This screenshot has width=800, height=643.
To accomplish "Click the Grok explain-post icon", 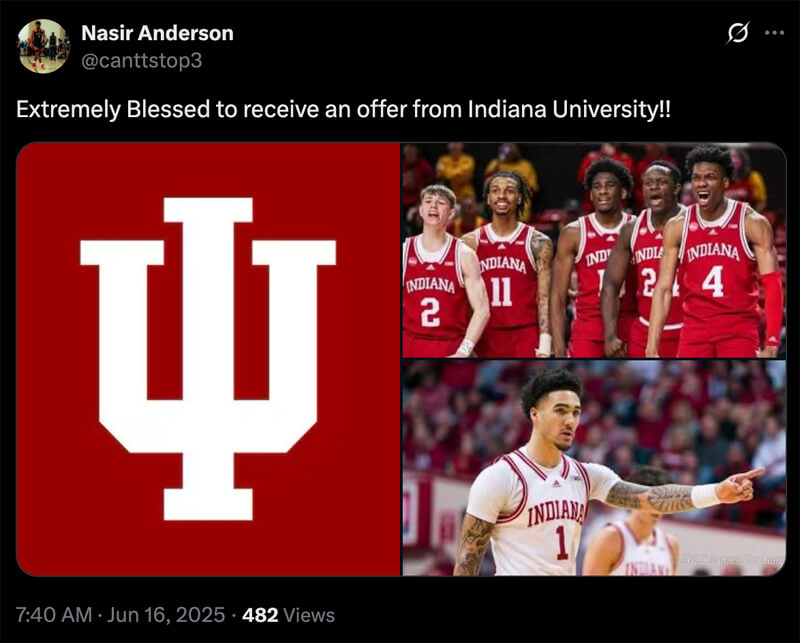I will (x=738, y=33).
